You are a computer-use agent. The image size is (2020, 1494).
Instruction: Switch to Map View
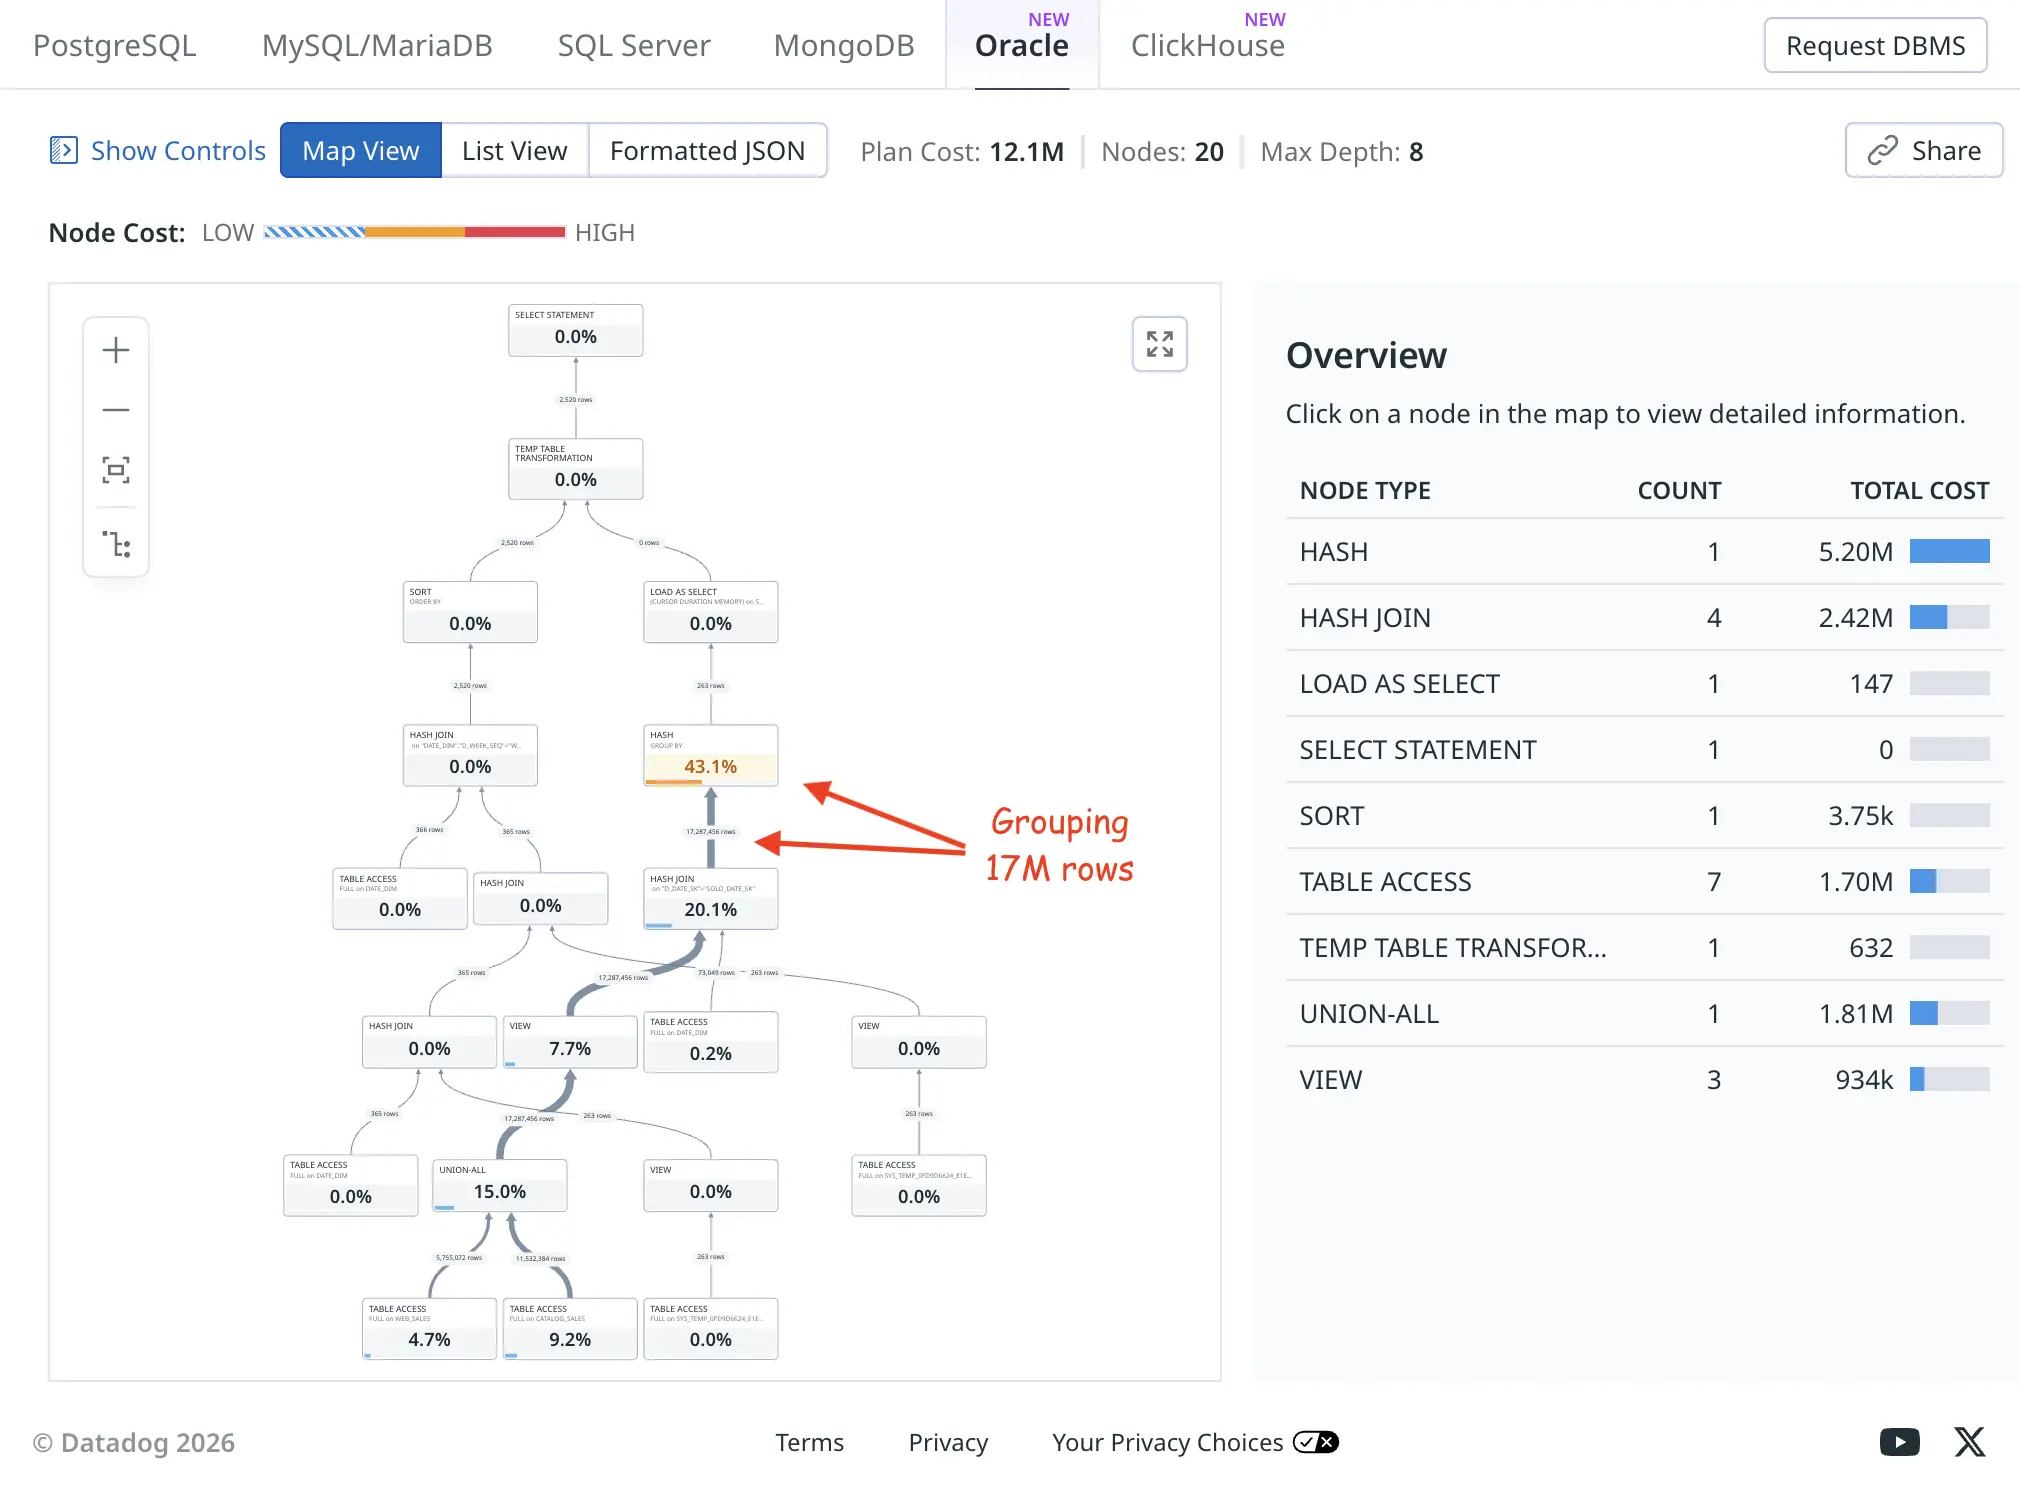point(360,150)
